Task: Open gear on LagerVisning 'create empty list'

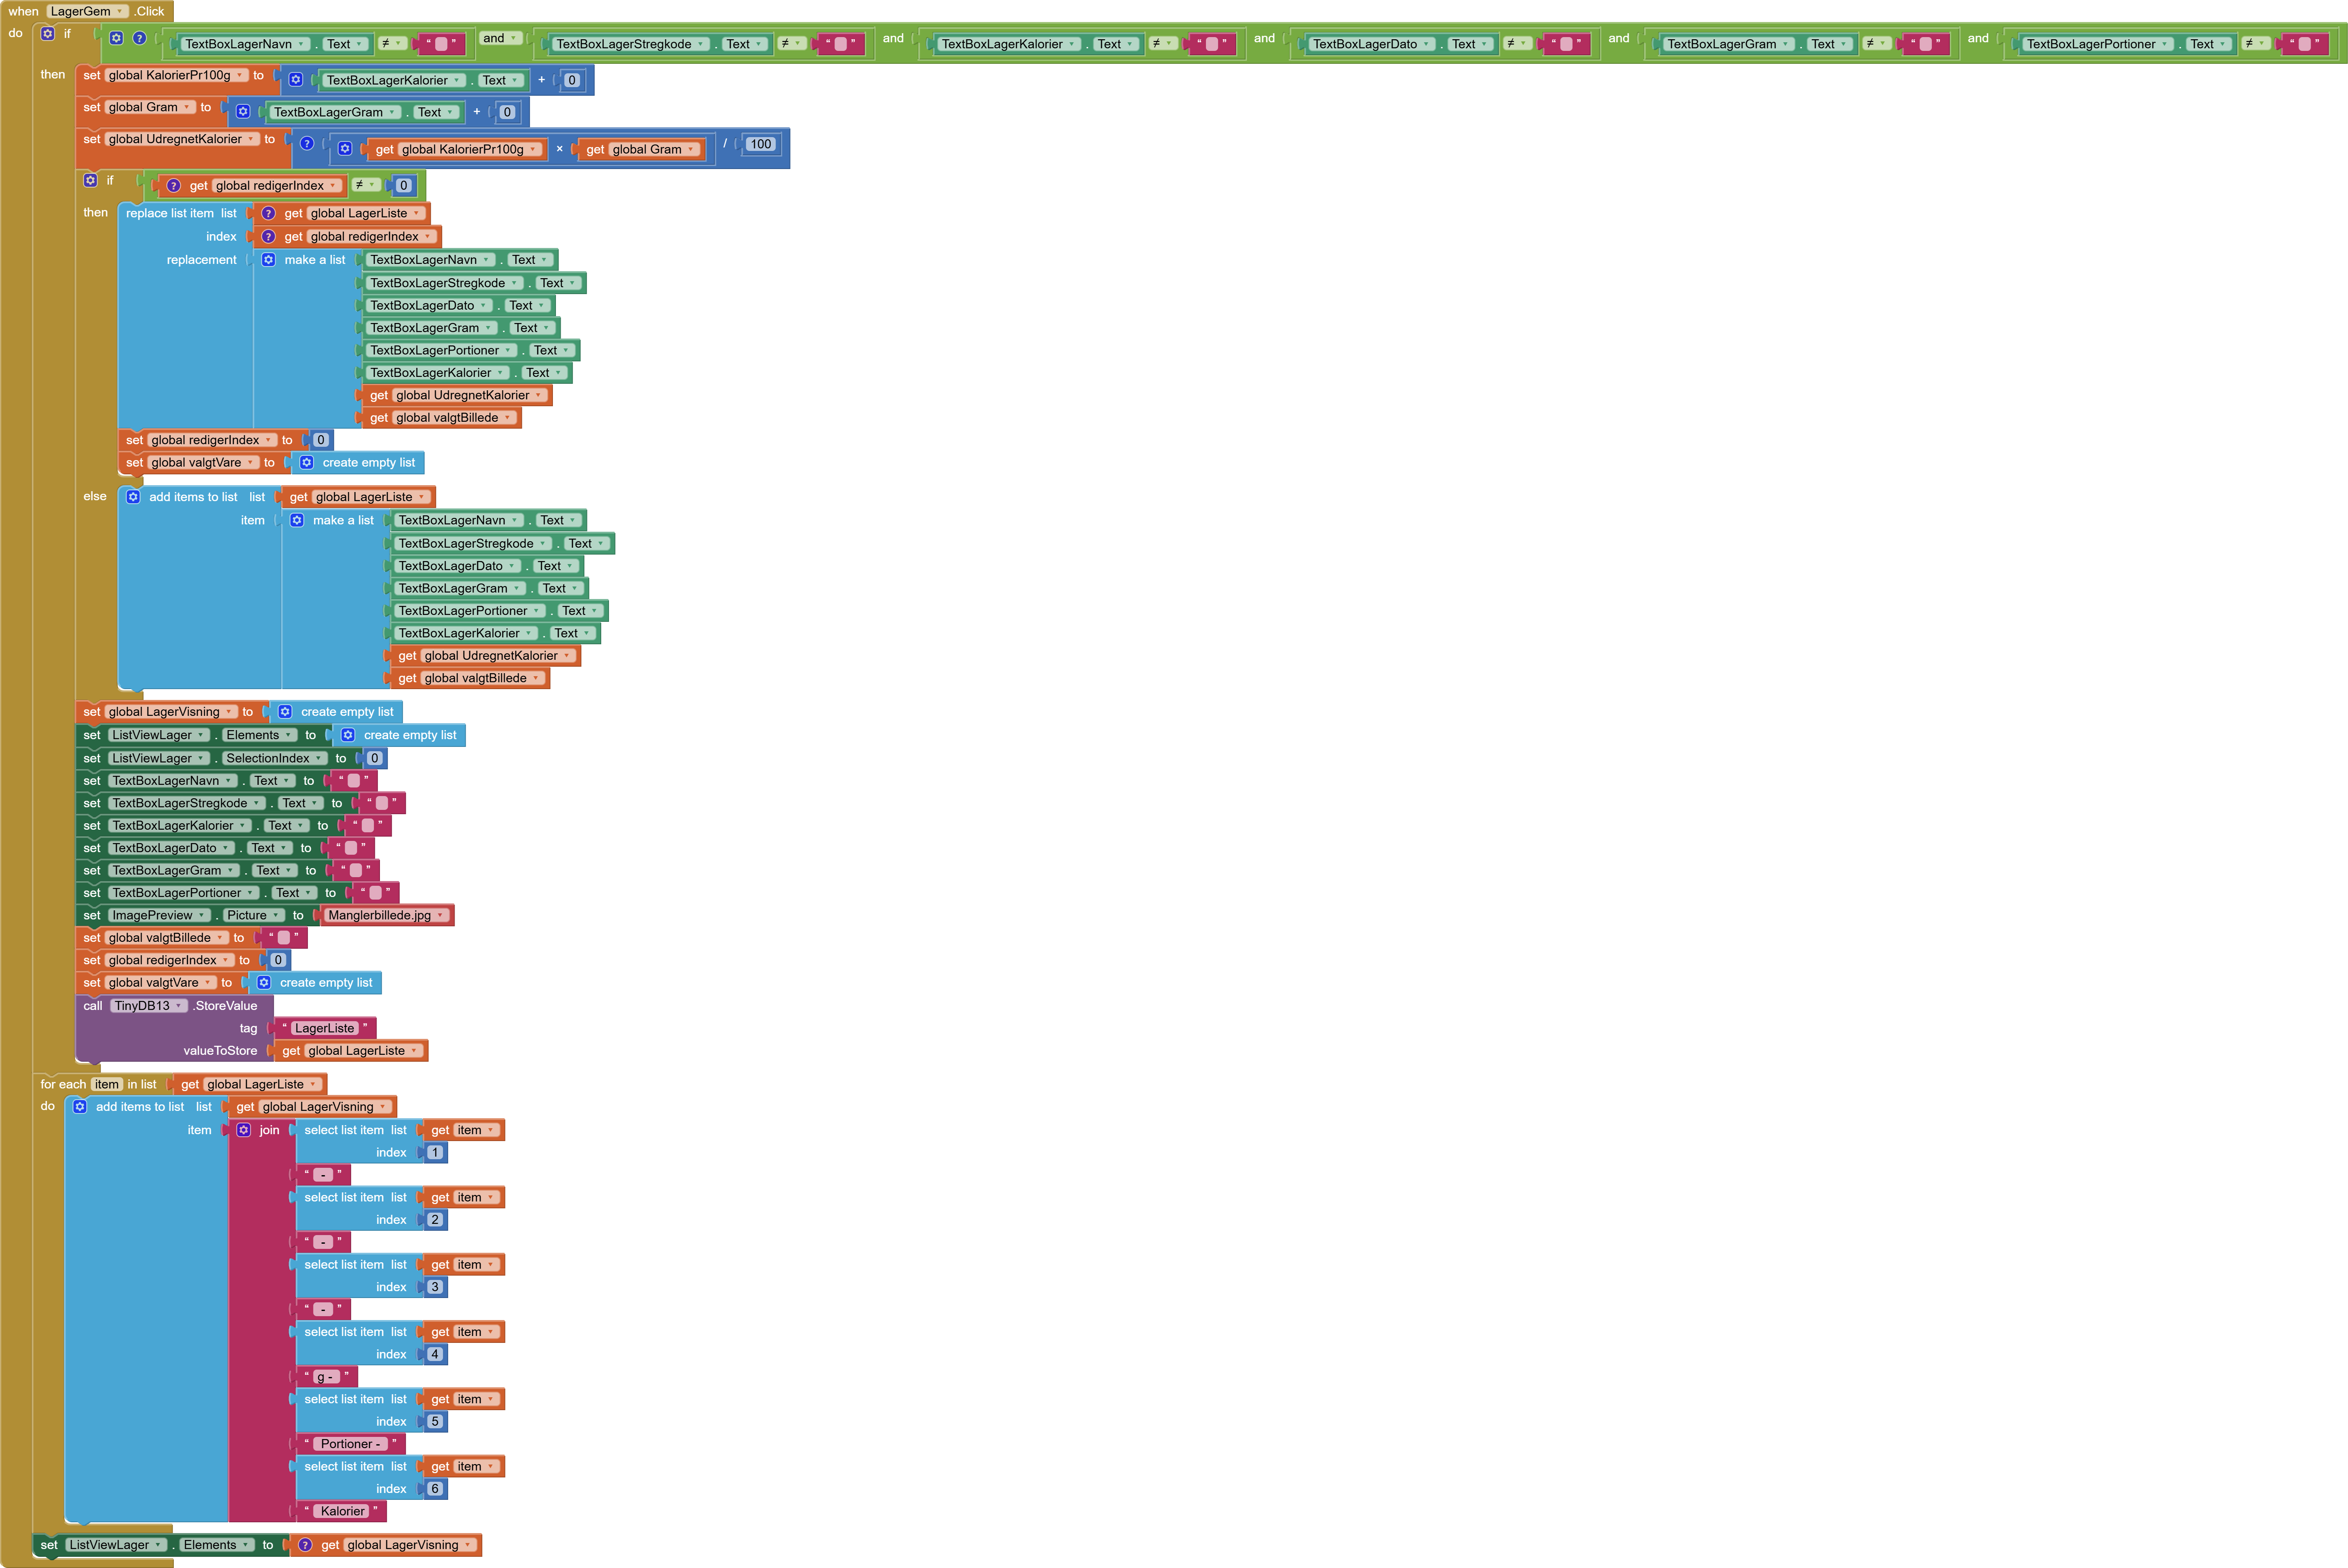Action: (285, 712)
